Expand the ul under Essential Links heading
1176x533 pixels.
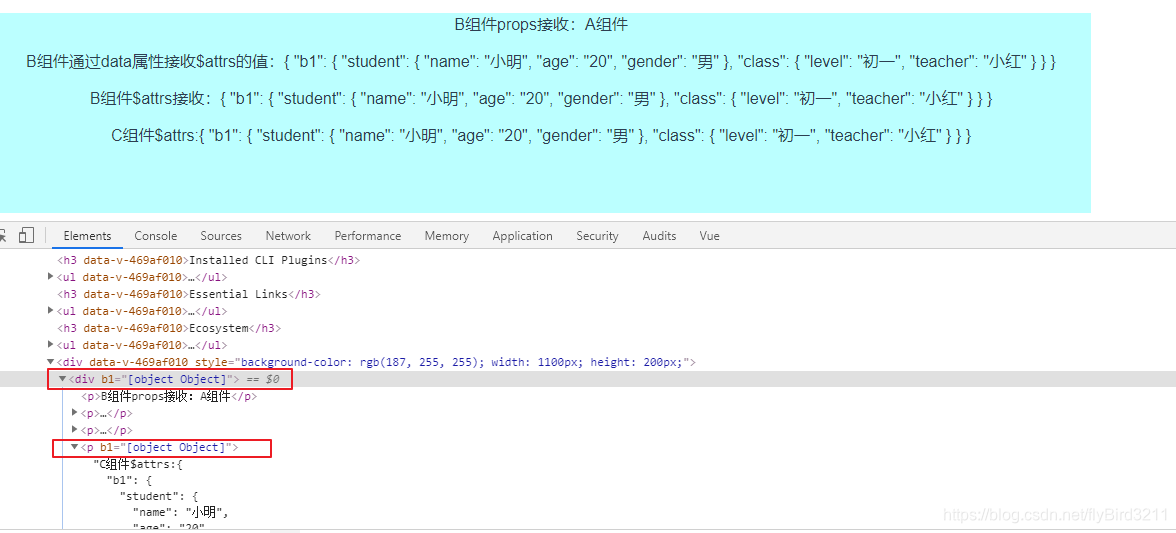pos(50,310)
